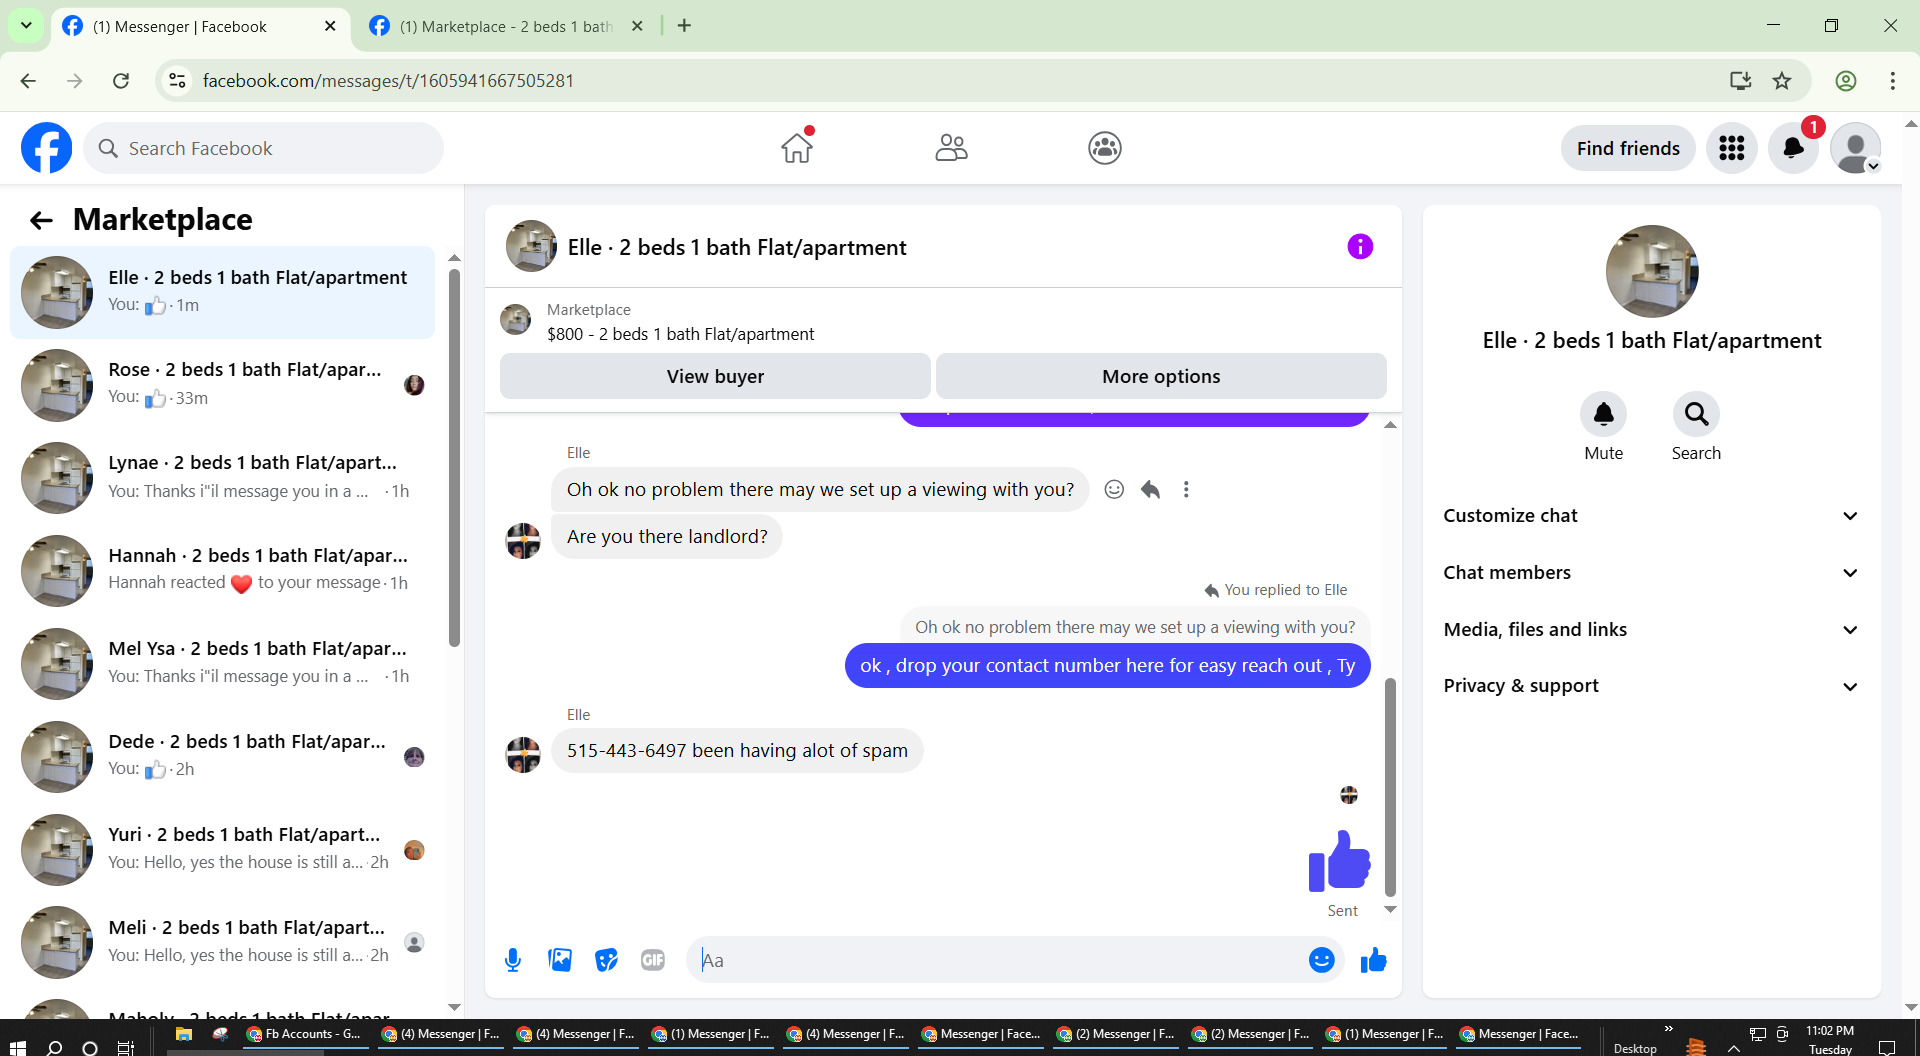The width and height of the screenshot is (1920, 1056).
Task: Open the notifications bell with badge
Action: (1794, 148)
